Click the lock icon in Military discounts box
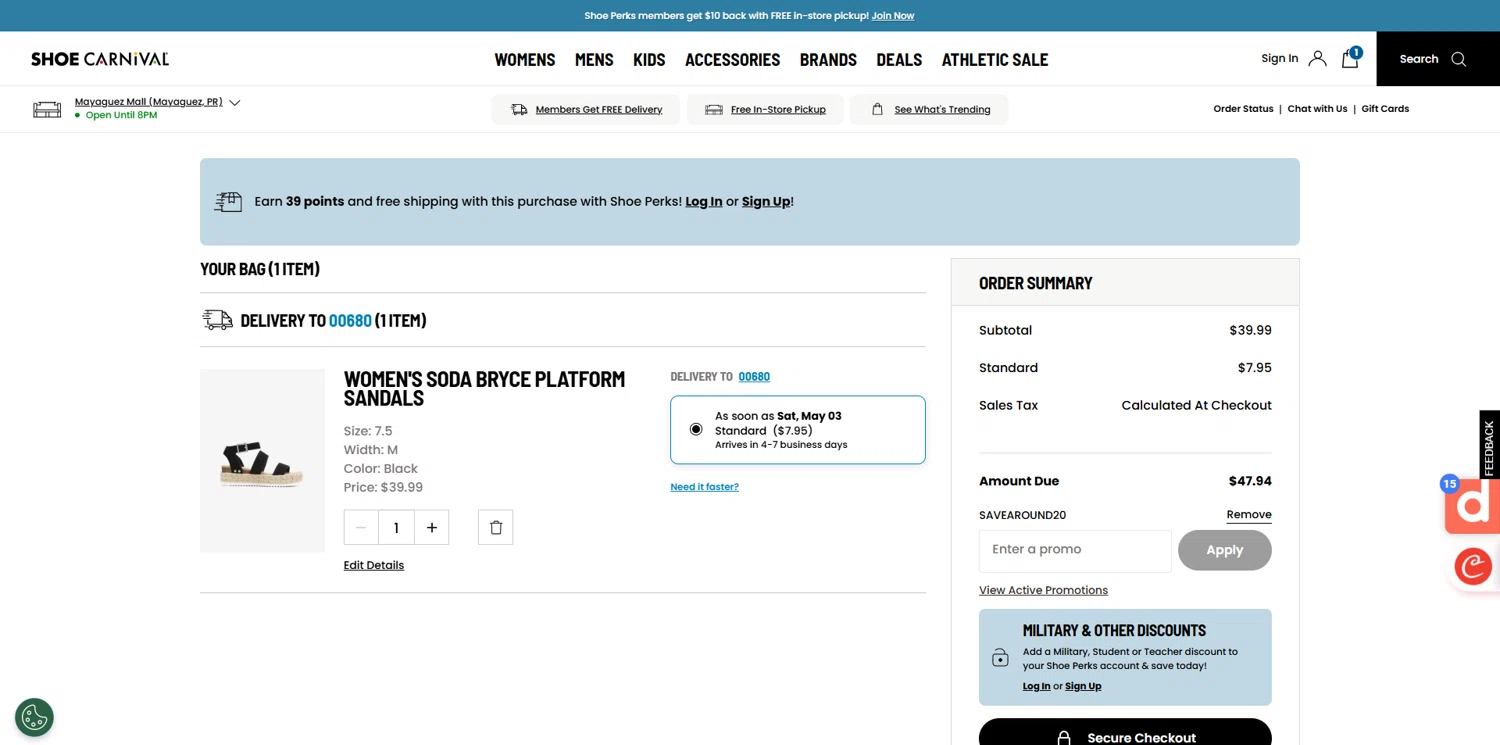 (x=1000, y=658)
